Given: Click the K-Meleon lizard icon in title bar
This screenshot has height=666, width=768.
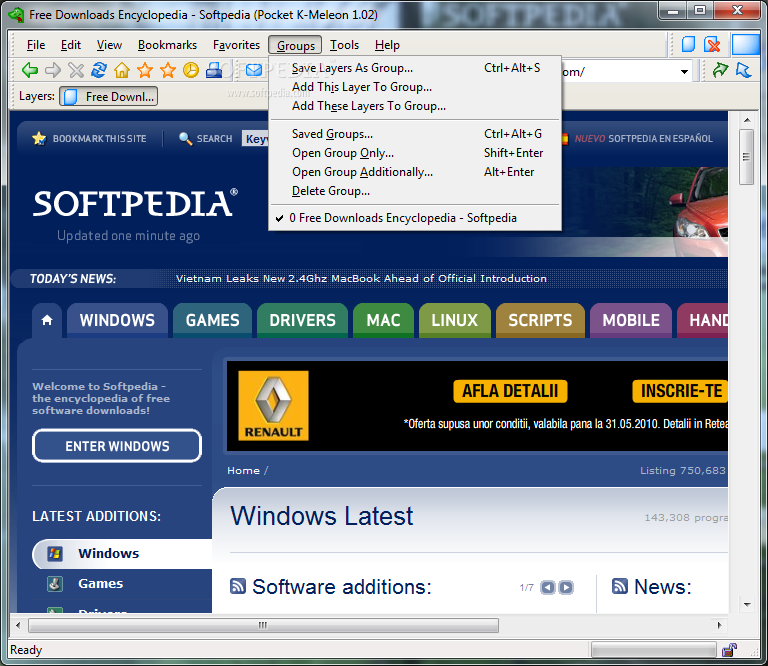Looking at the screenshot, I should [17, 15].
